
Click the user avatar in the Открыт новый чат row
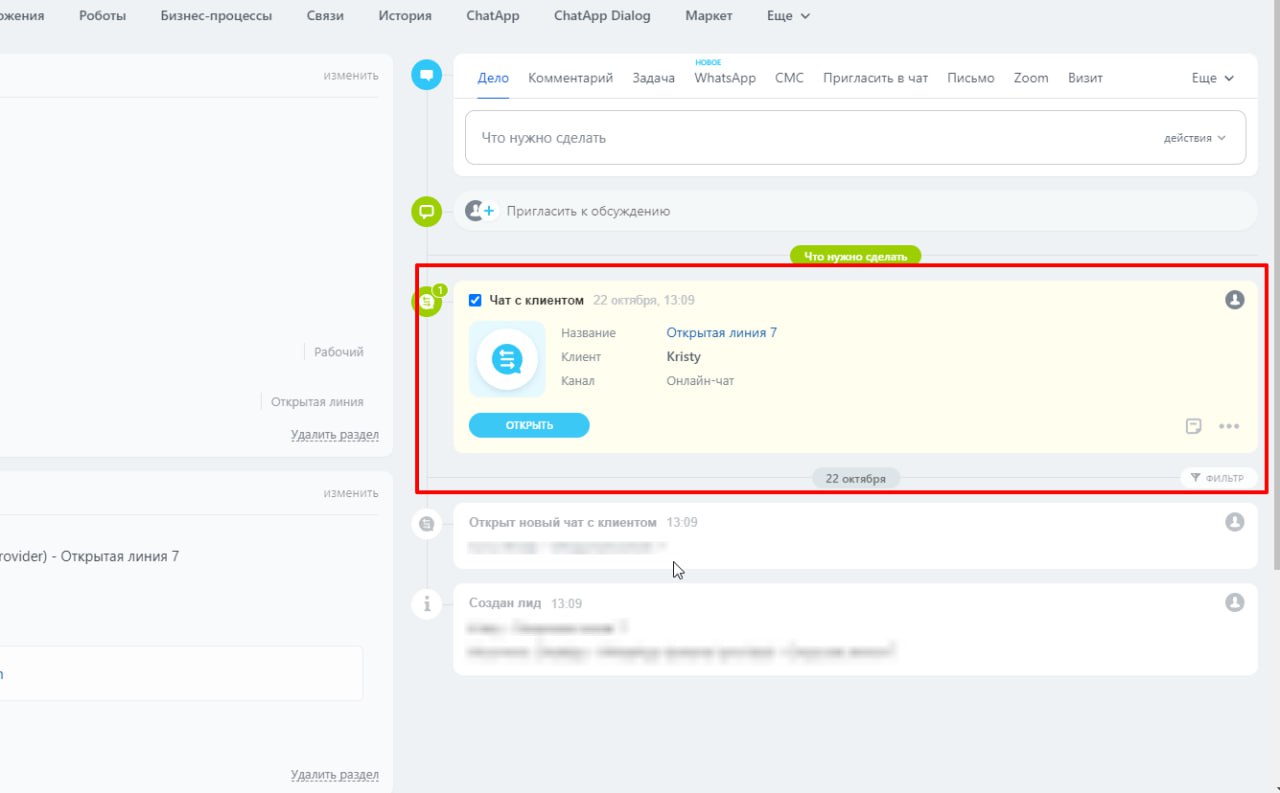pos(1235,522)
